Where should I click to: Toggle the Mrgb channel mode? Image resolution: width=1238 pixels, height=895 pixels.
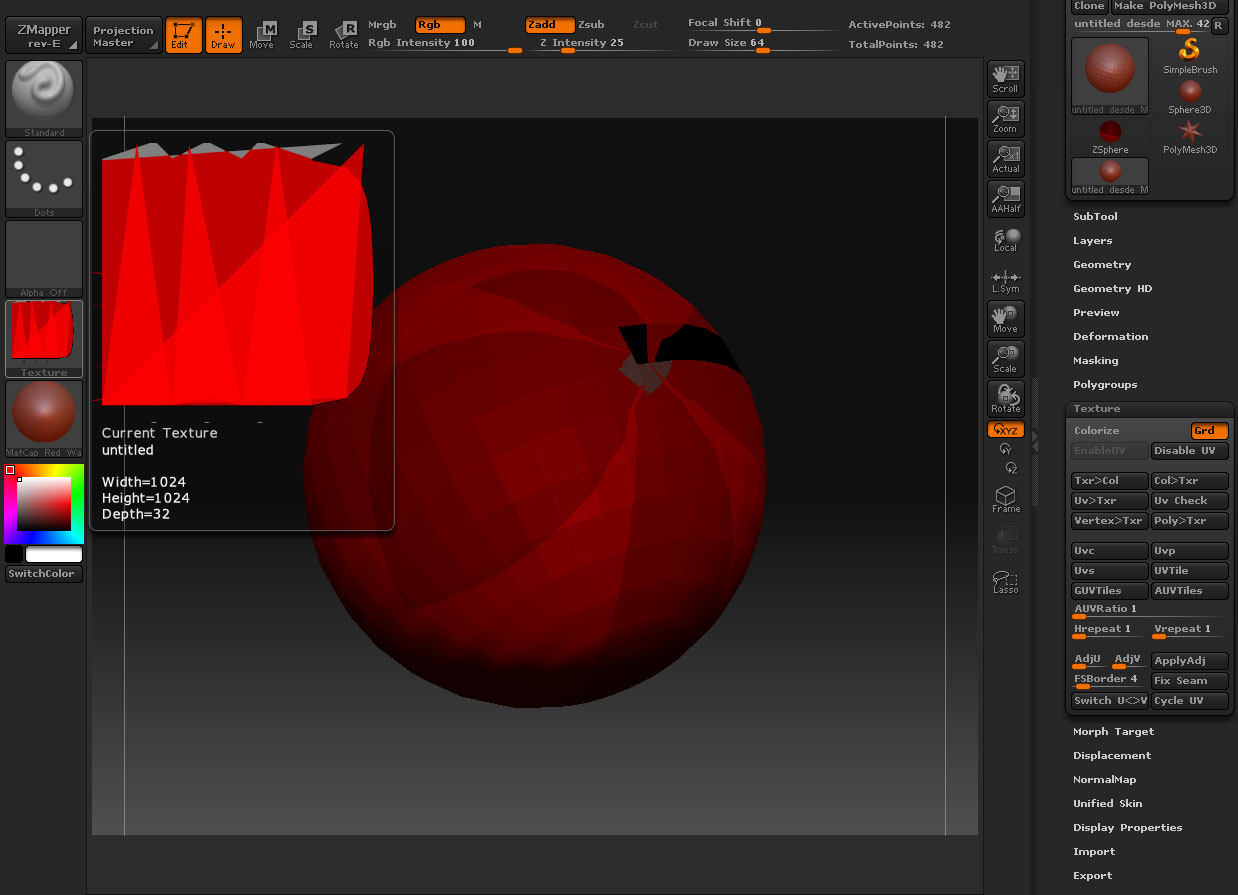(x=382, y=25)
